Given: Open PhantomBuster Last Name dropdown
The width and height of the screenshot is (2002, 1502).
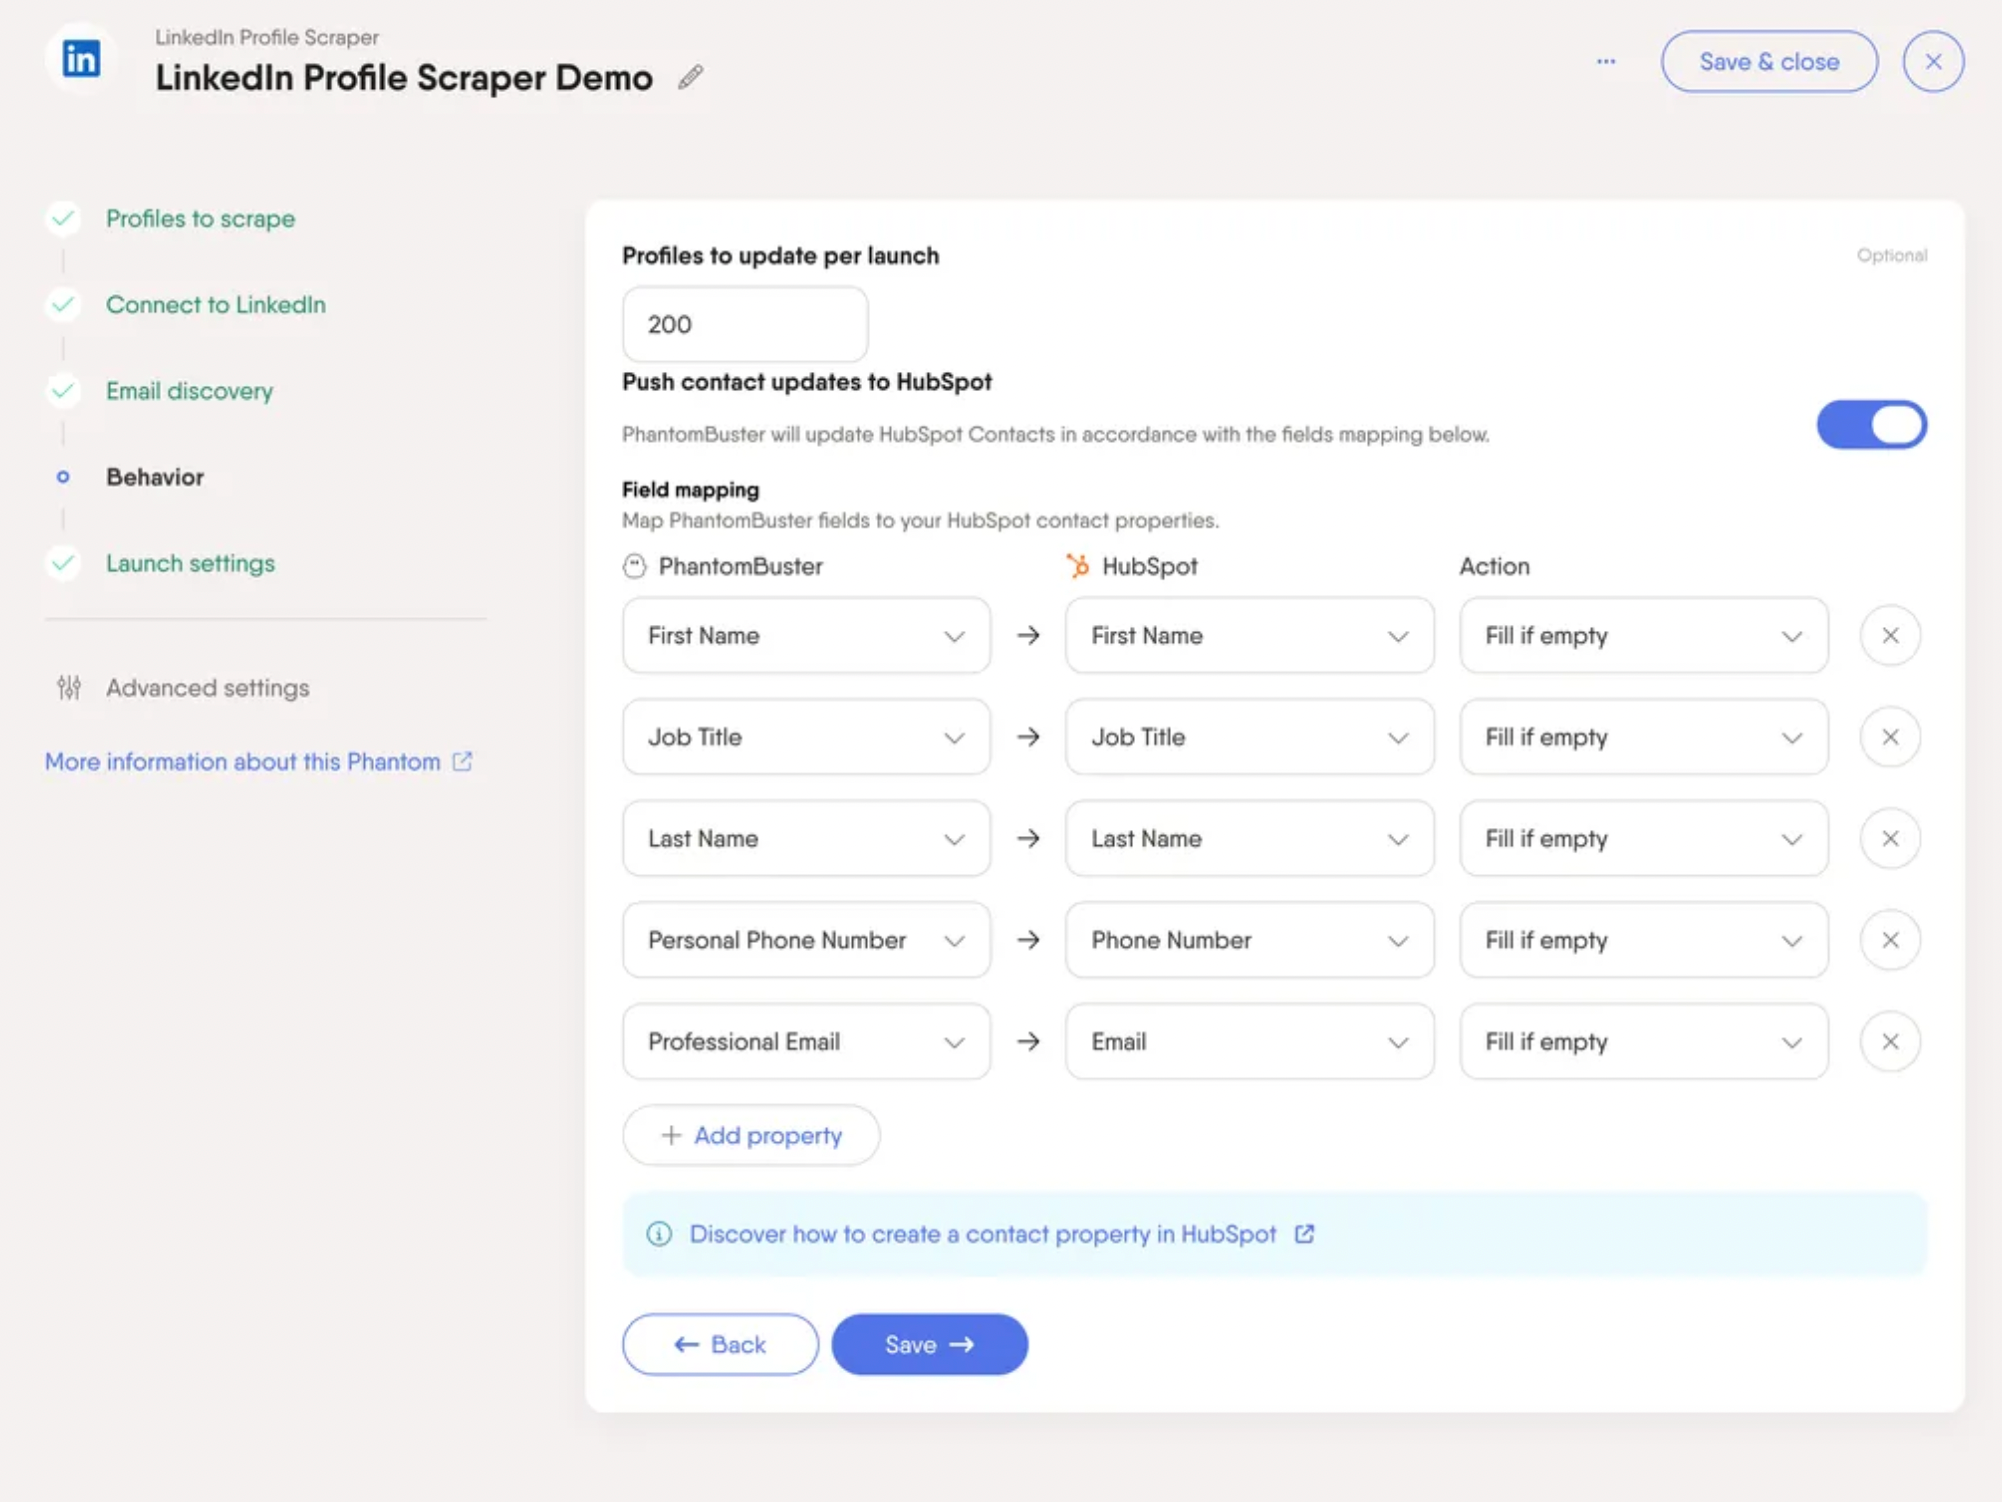Looking at the screenshot, I should tap(806, 838).
